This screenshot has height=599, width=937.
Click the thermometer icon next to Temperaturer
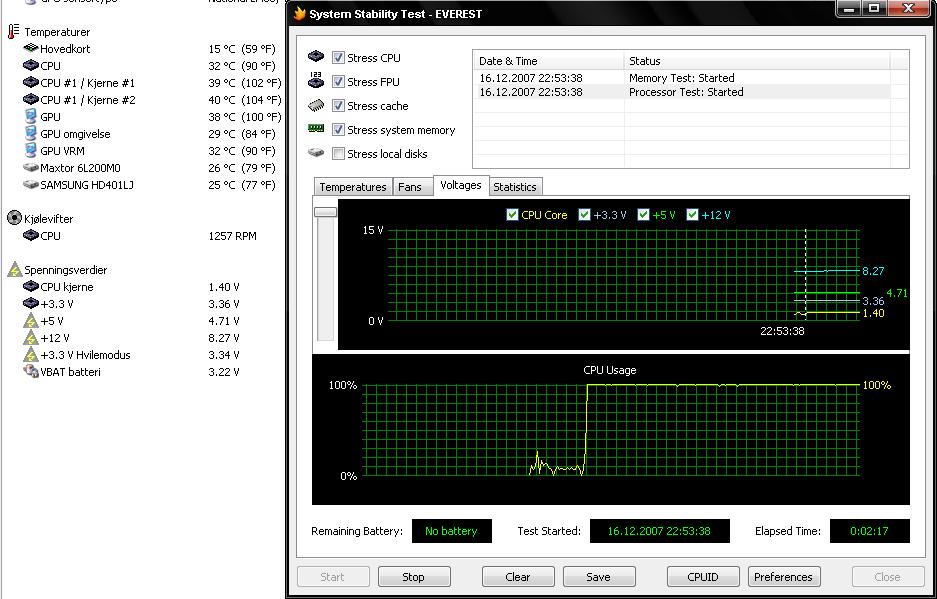13,32
